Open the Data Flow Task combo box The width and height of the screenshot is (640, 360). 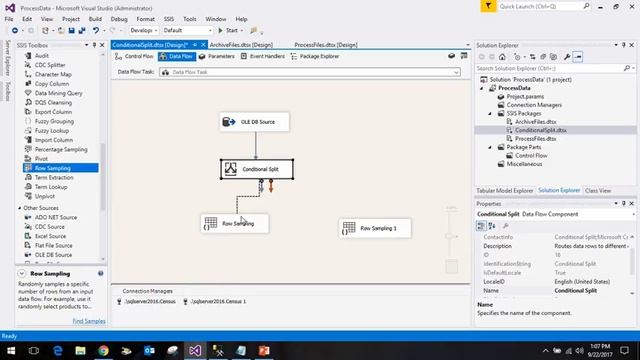point(310,72)
